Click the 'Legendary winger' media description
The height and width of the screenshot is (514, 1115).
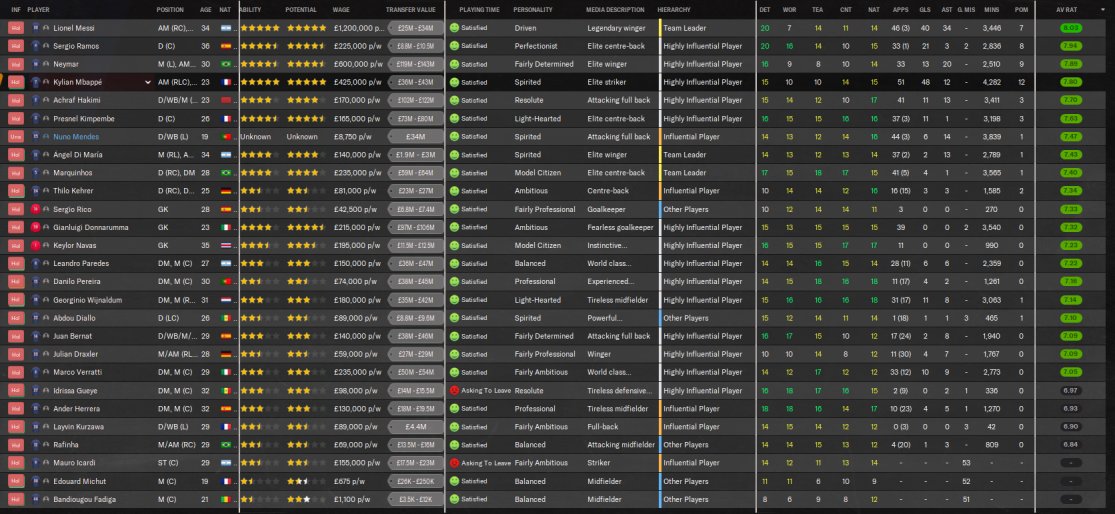(616, 28)
